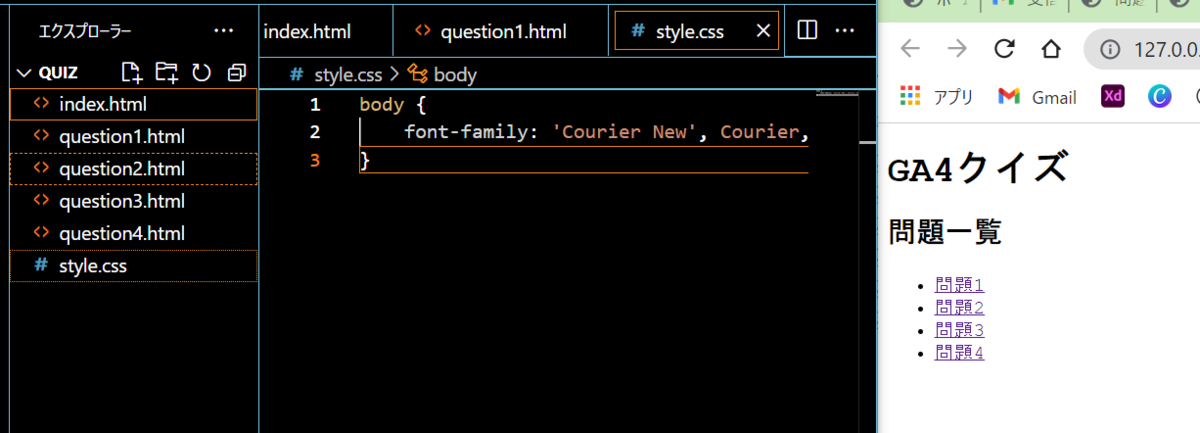Image resolution: width=1200 pixels, height=433 pixels.
Task: Click the editor vertical scrollbar
Action: tap(867, 260)
